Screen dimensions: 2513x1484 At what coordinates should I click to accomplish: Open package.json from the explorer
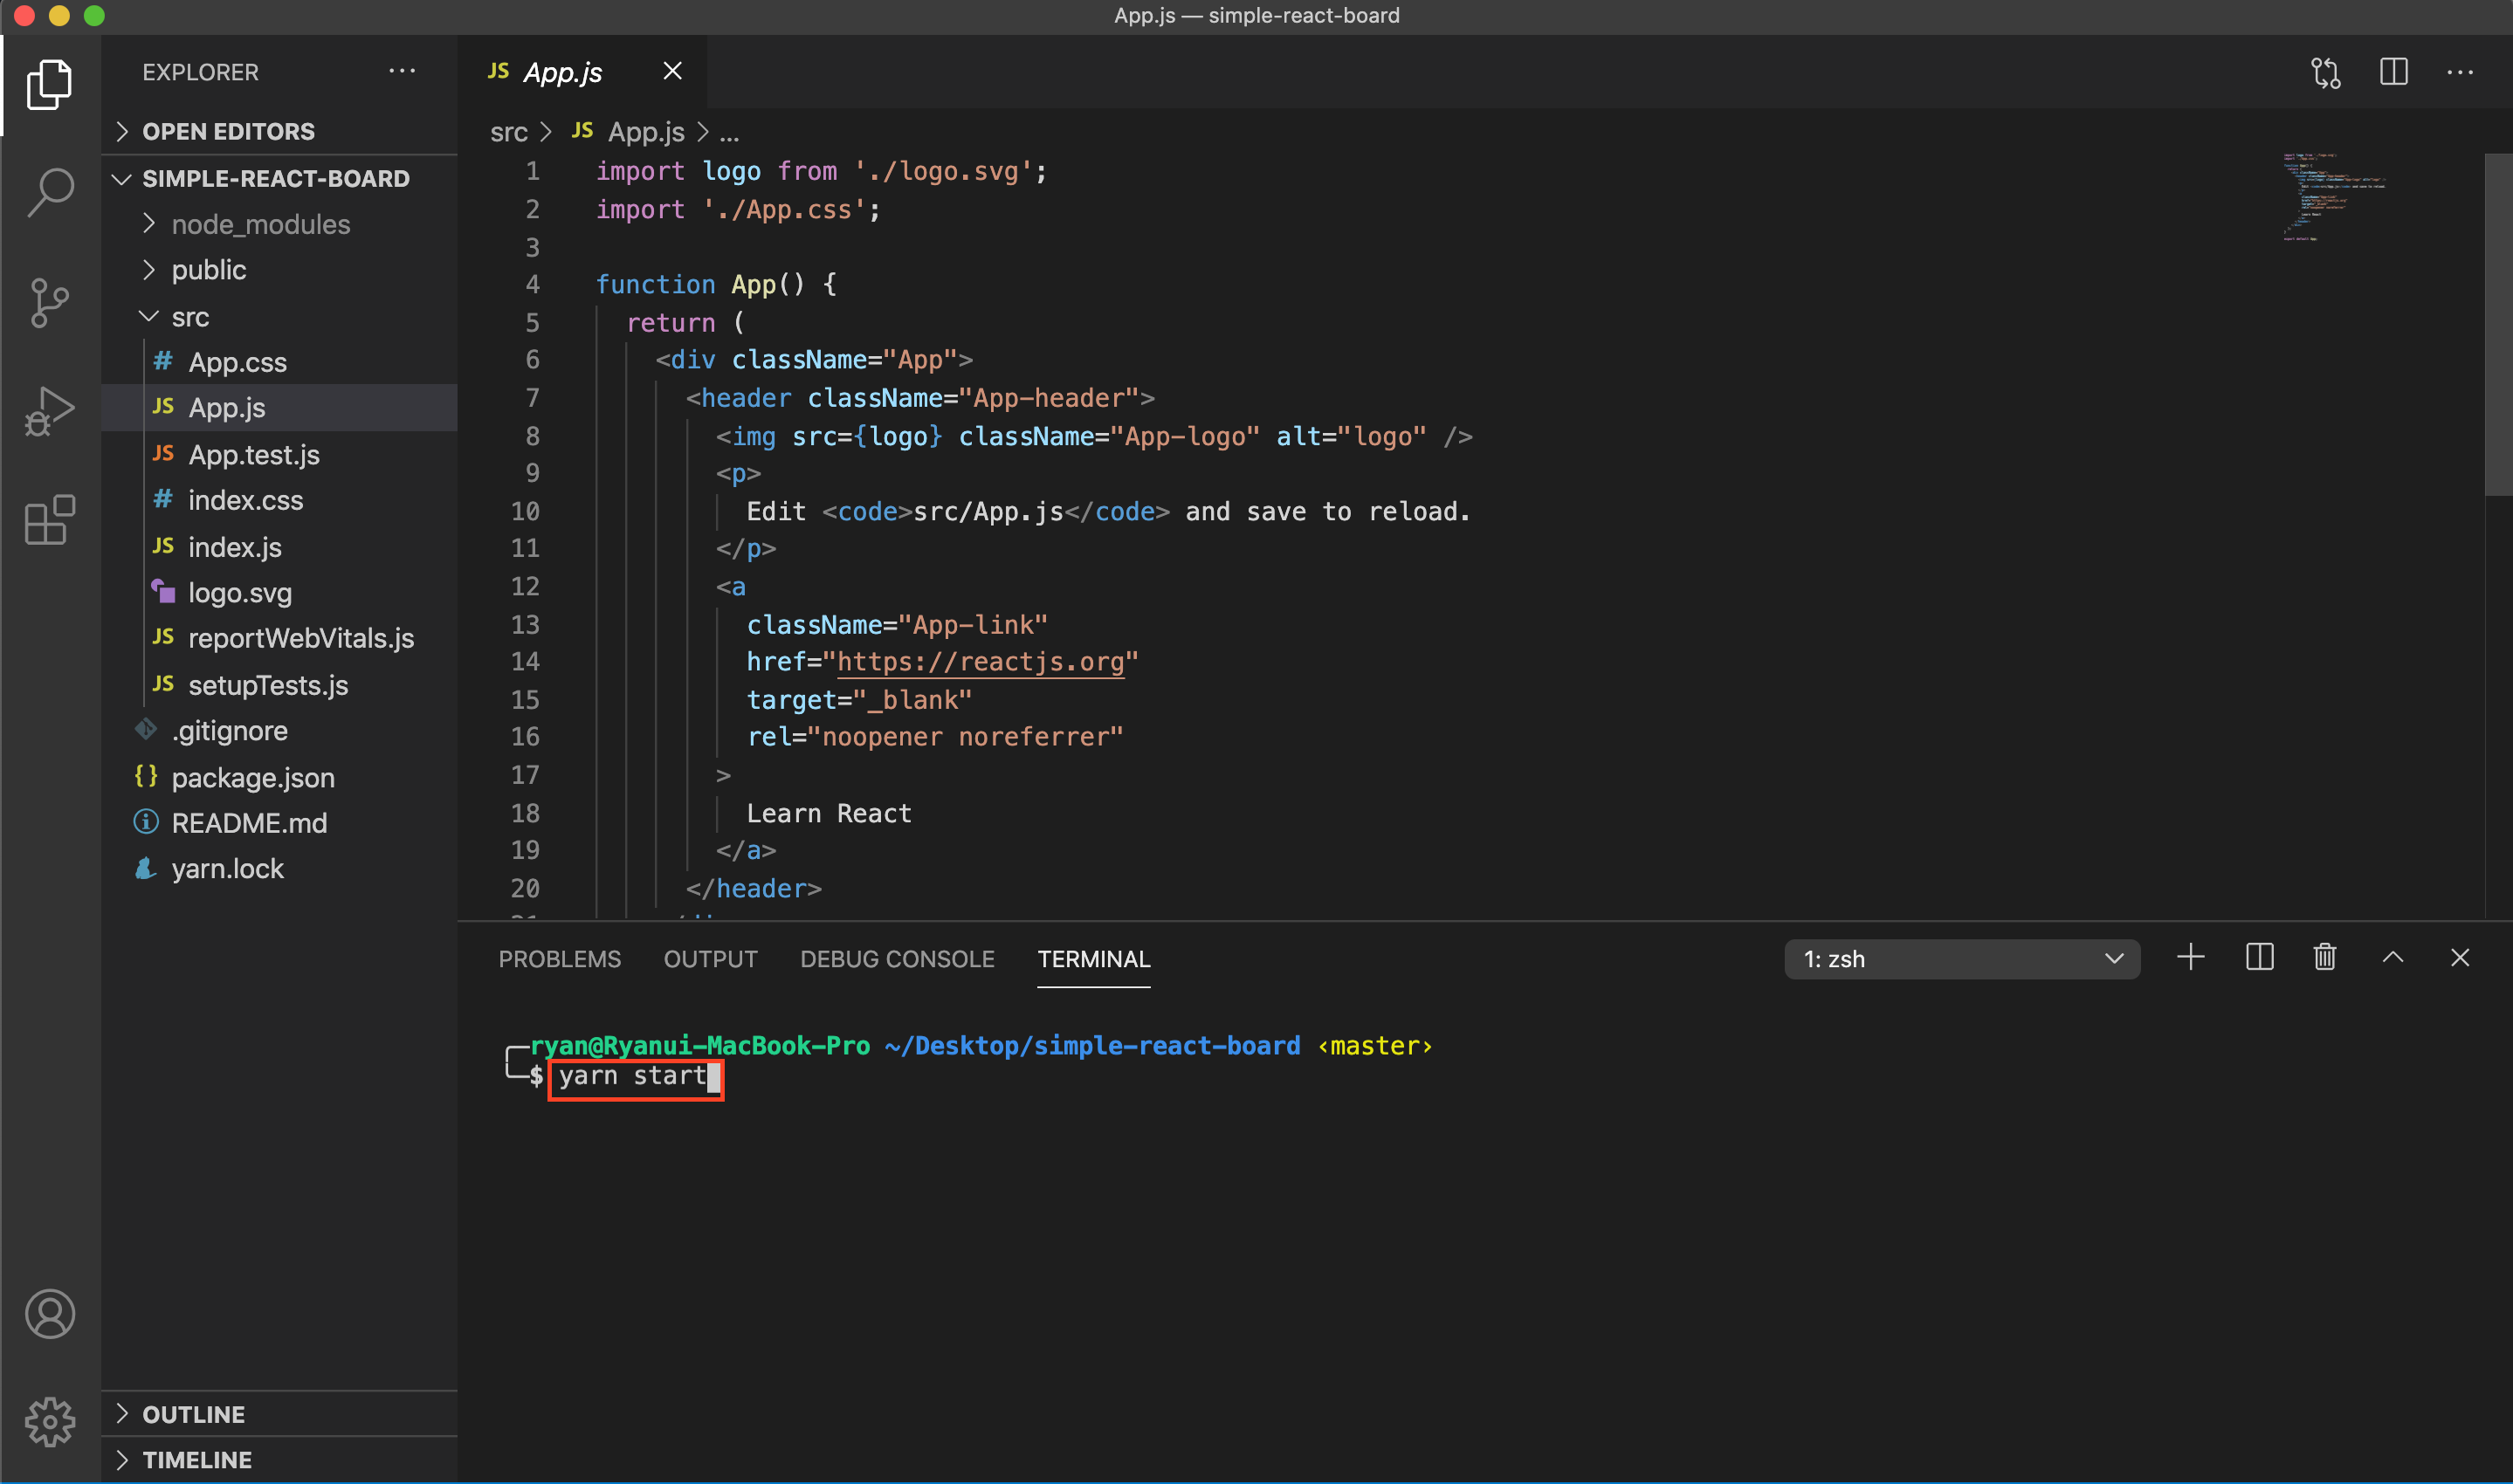pyautogui.click(x=252, y=777)
